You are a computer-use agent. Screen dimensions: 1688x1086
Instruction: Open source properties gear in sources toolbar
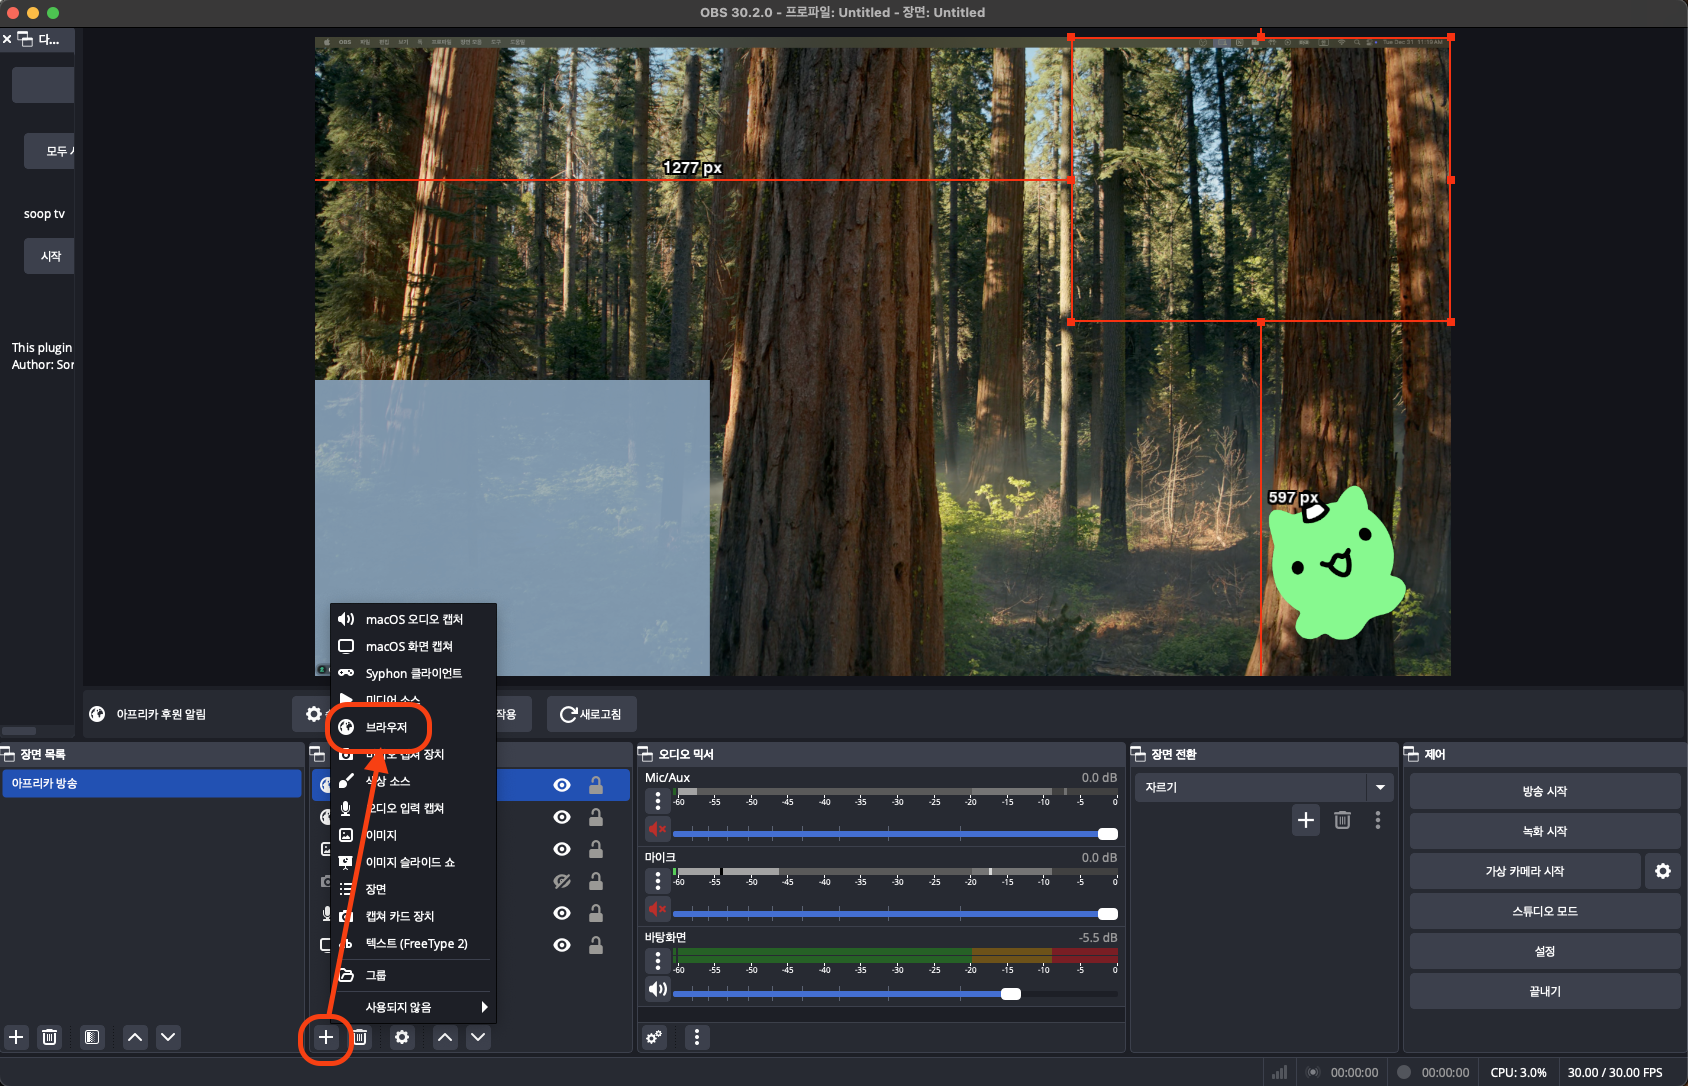[402, 1037]
